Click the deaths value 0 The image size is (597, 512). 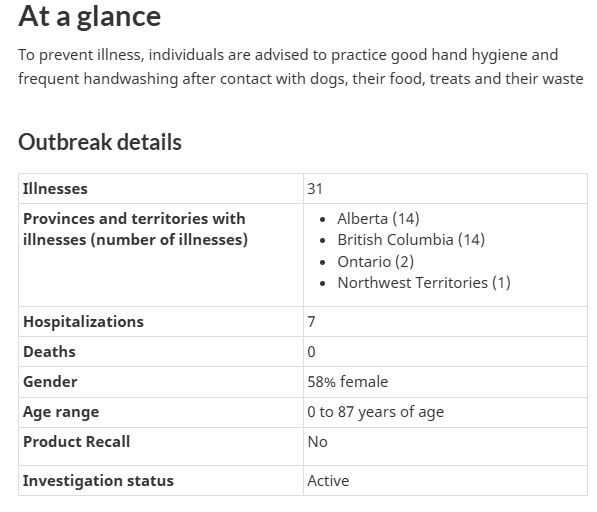pyautogui.click(x=311, y=352)
